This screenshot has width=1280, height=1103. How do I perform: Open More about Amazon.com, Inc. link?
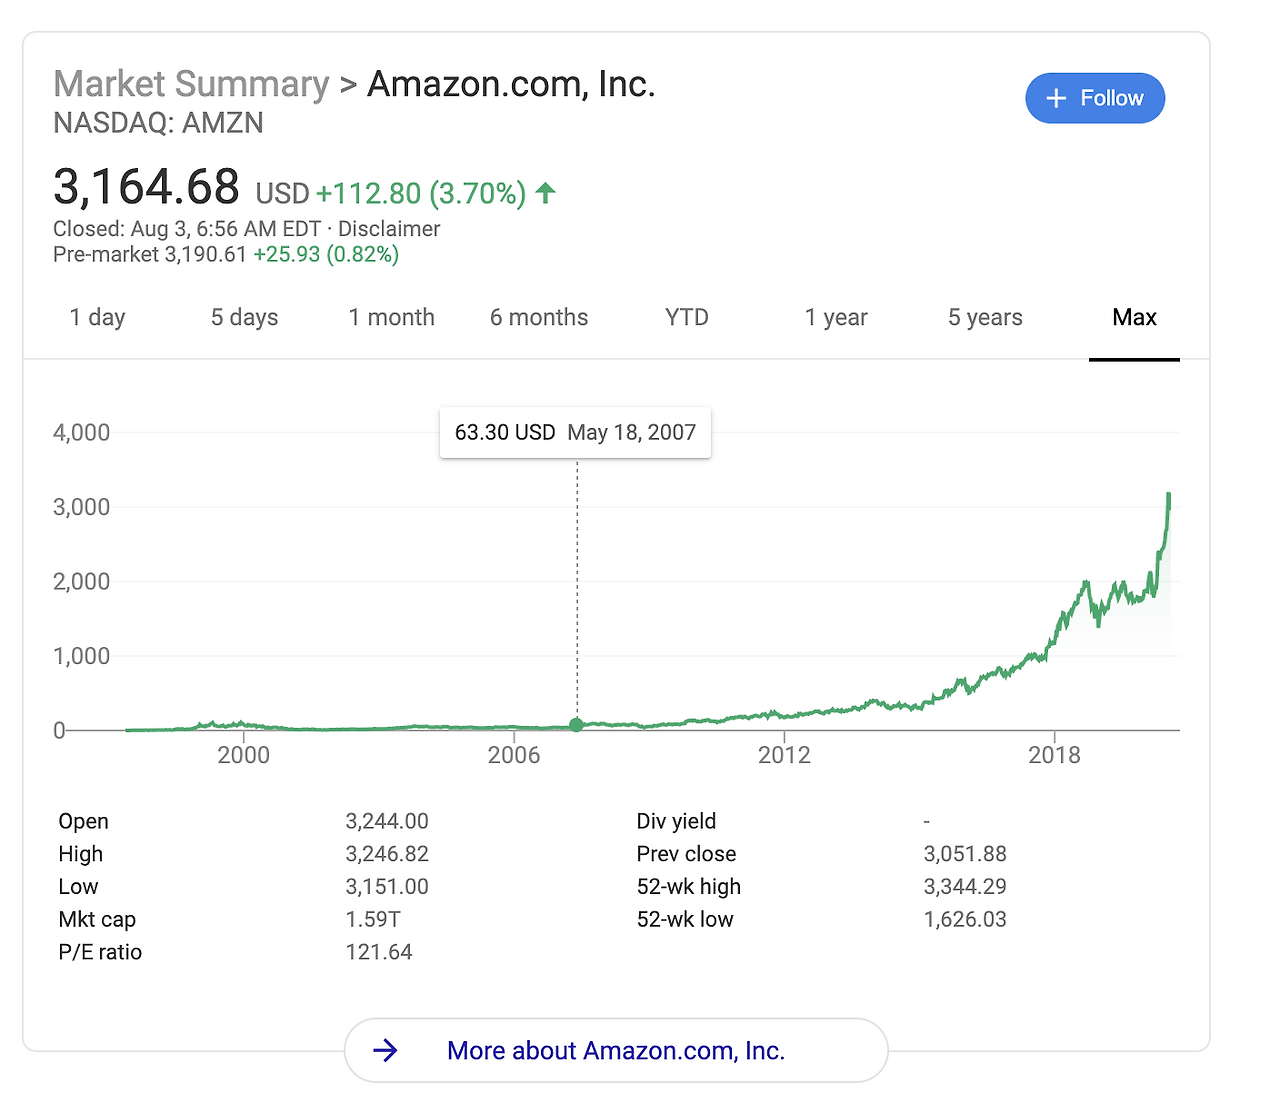point(616,1050)
